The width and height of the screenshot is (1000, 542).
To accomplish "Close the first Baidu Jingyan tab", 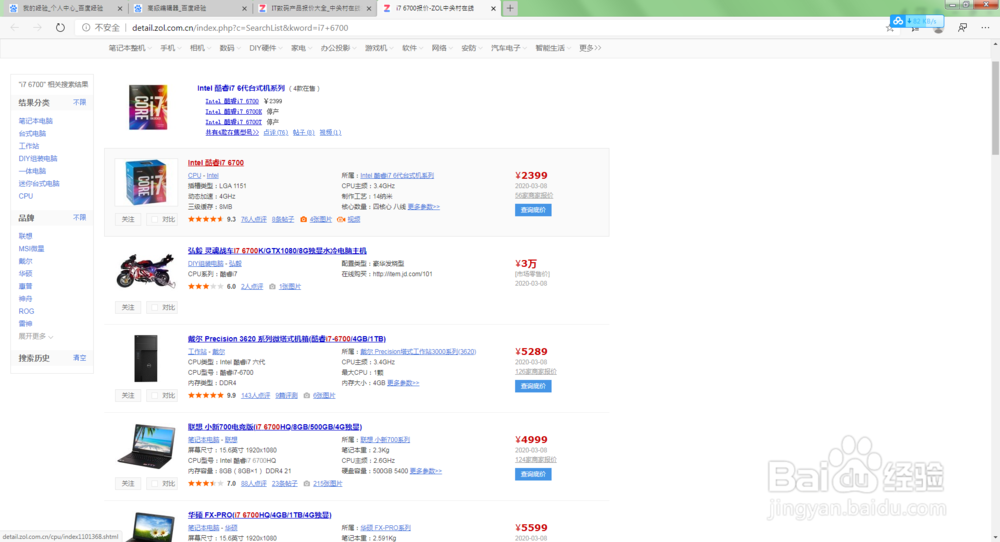I will (119, 8).
